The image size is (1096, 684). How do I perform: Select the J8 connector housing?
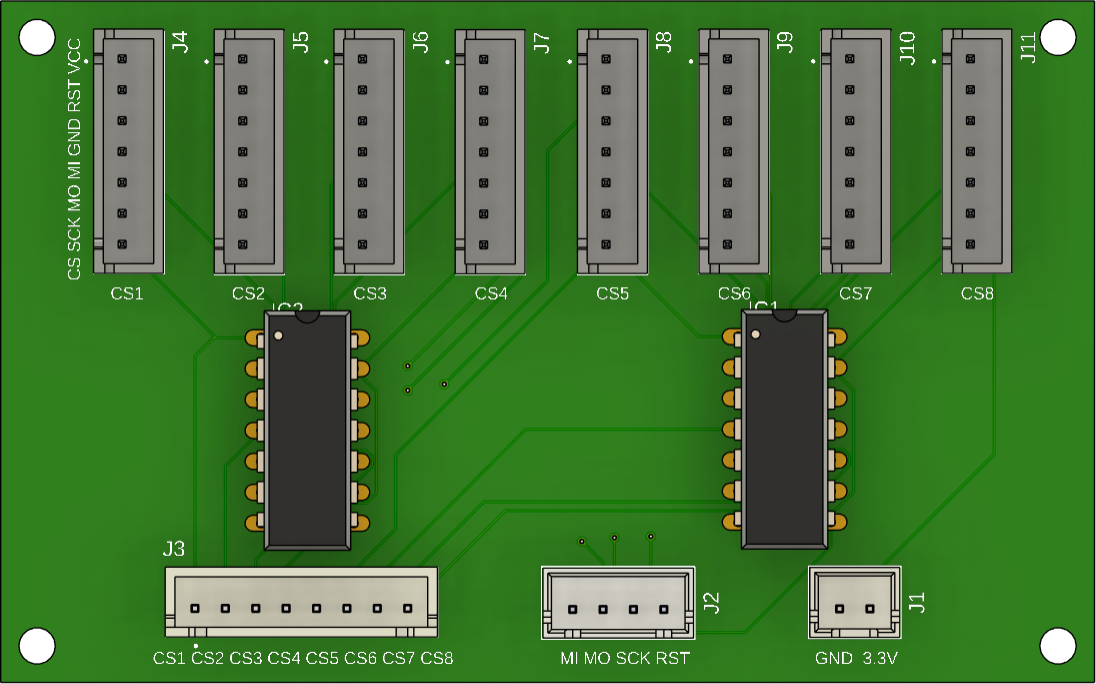click(612, 152)
